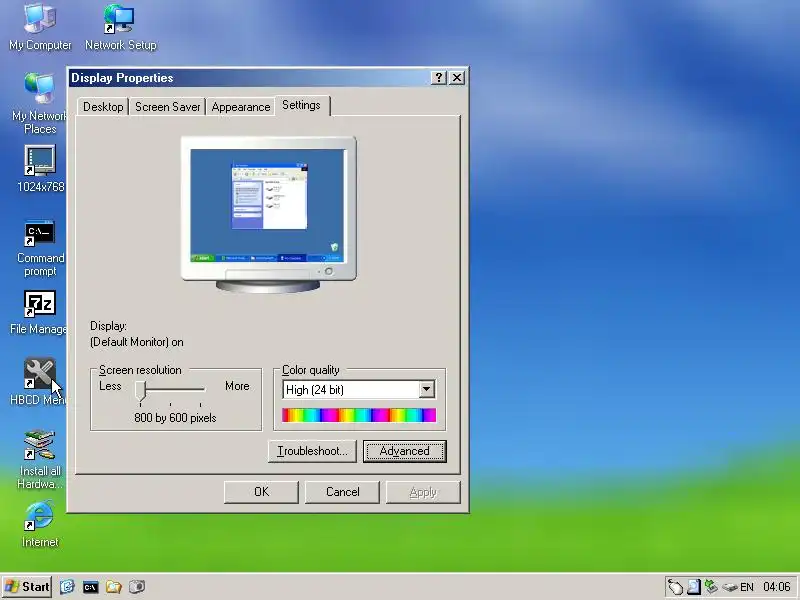
Task: Click the Advanced button
Action: [405, 452]
